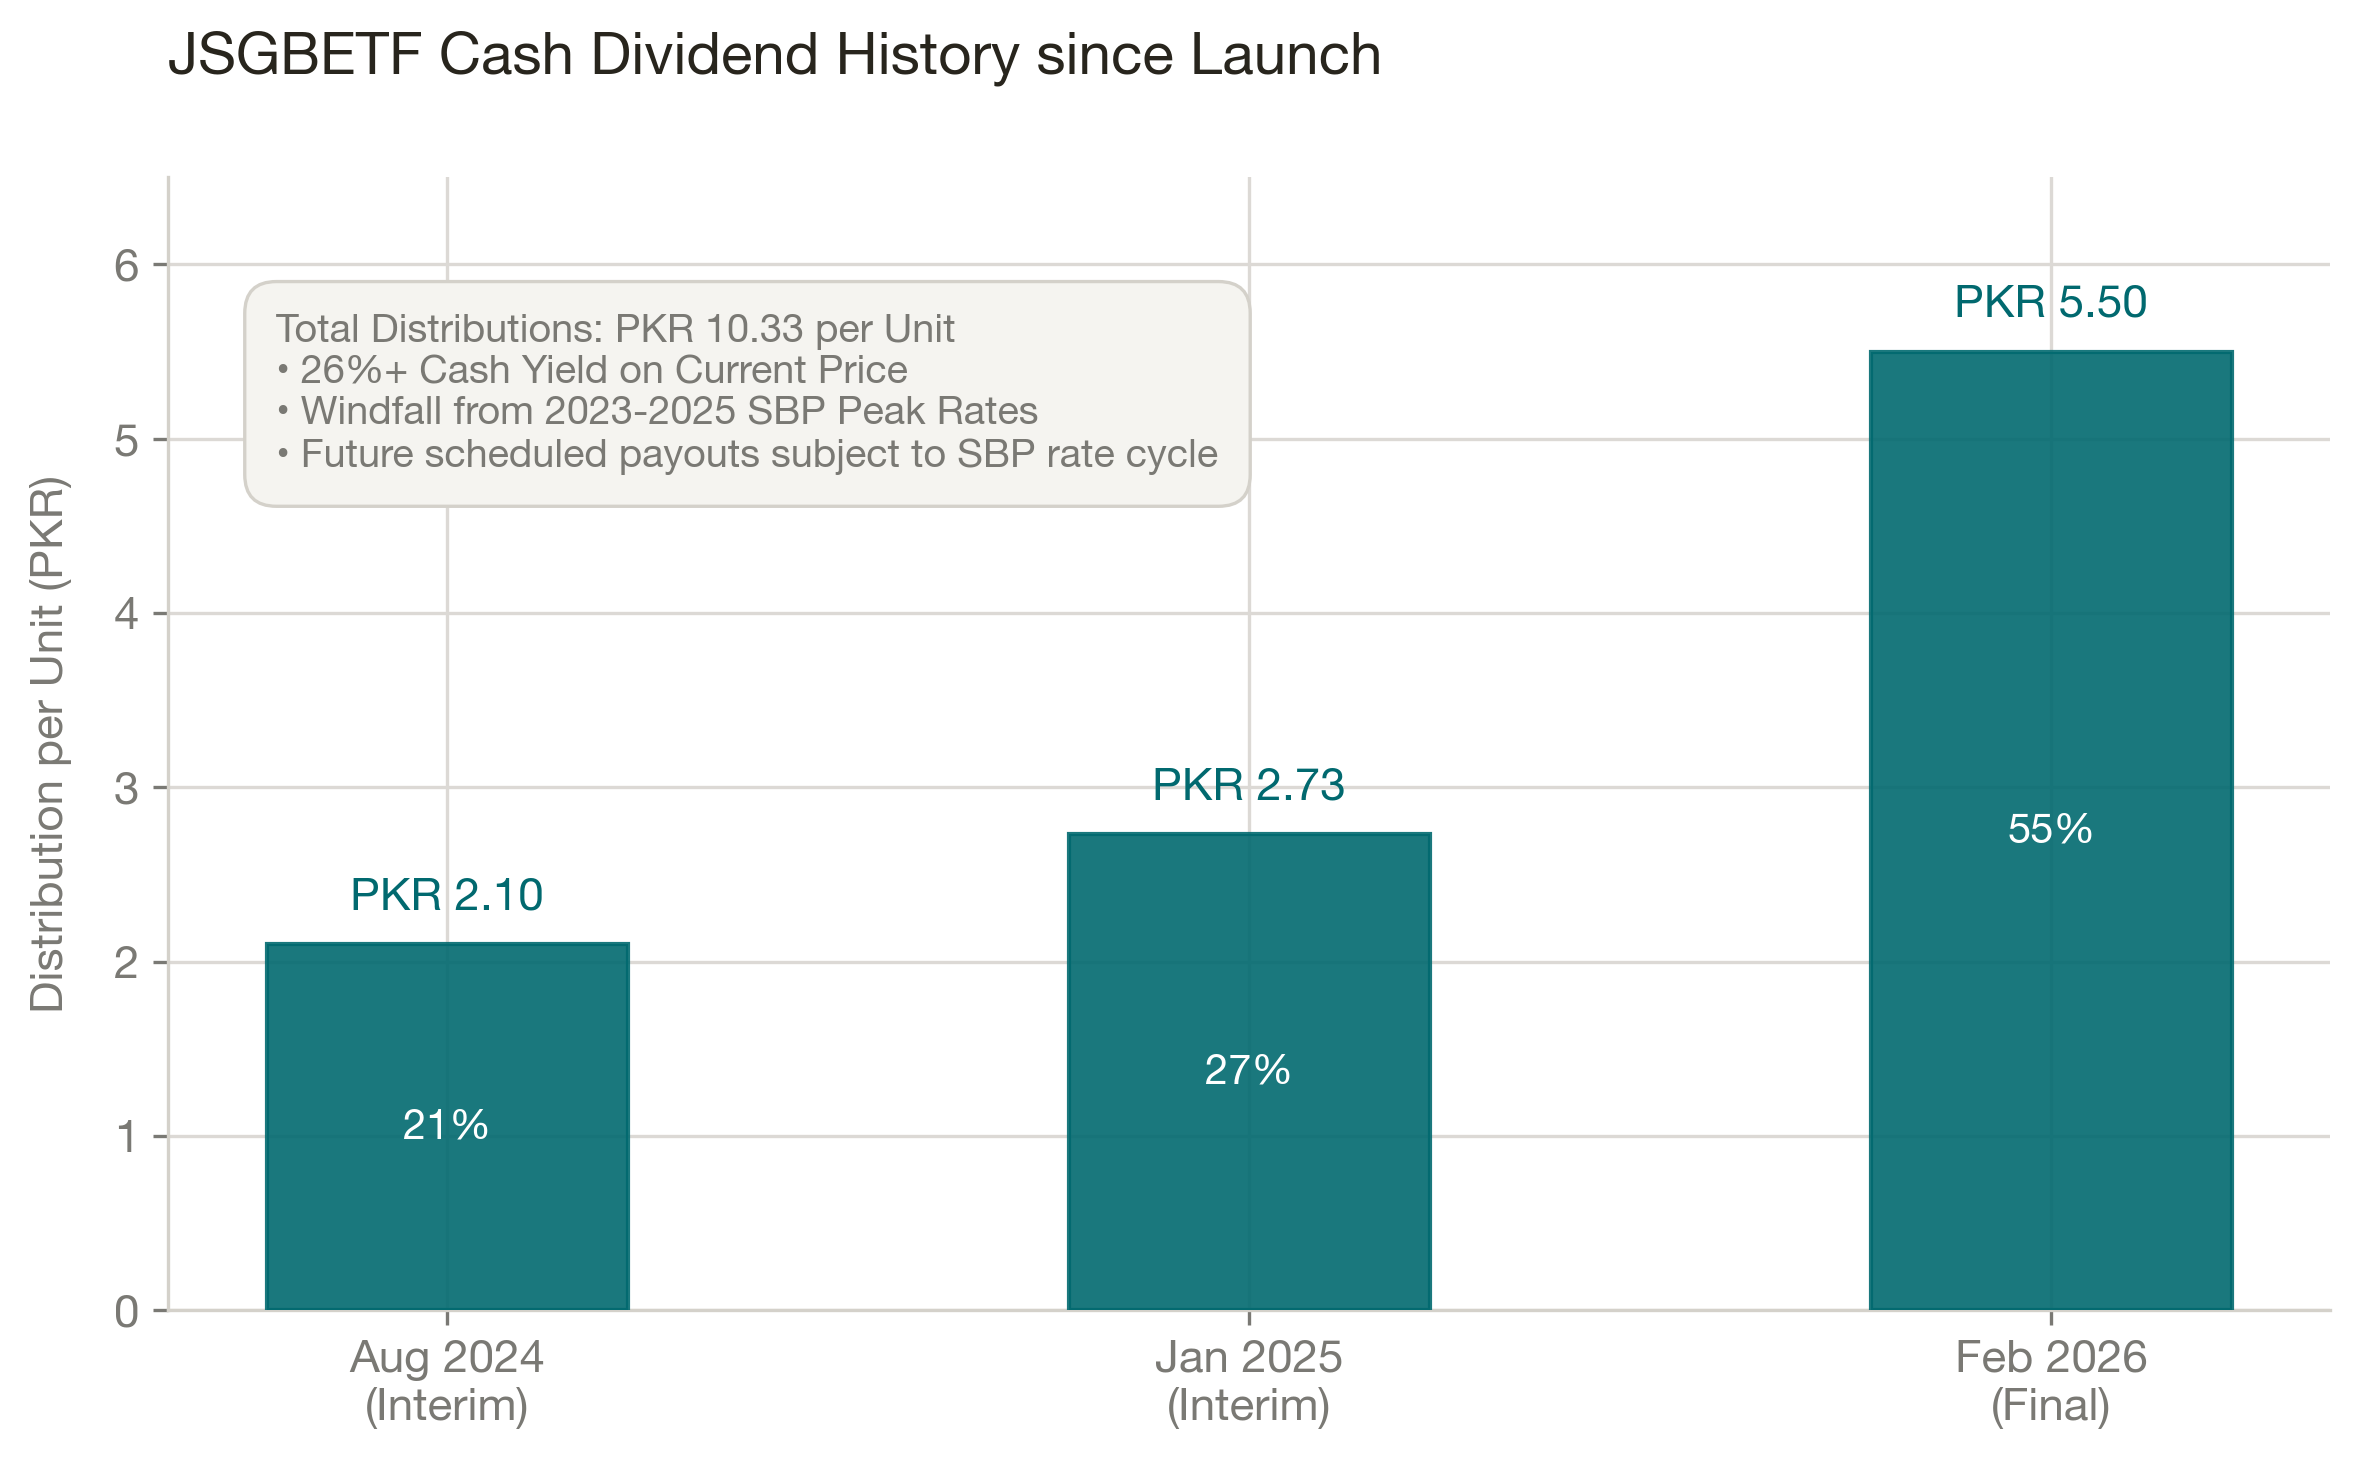Click the '55%' label inside the bar
The image size is (2360, 1459).
pyautogui.click(x=2050, y=830)
